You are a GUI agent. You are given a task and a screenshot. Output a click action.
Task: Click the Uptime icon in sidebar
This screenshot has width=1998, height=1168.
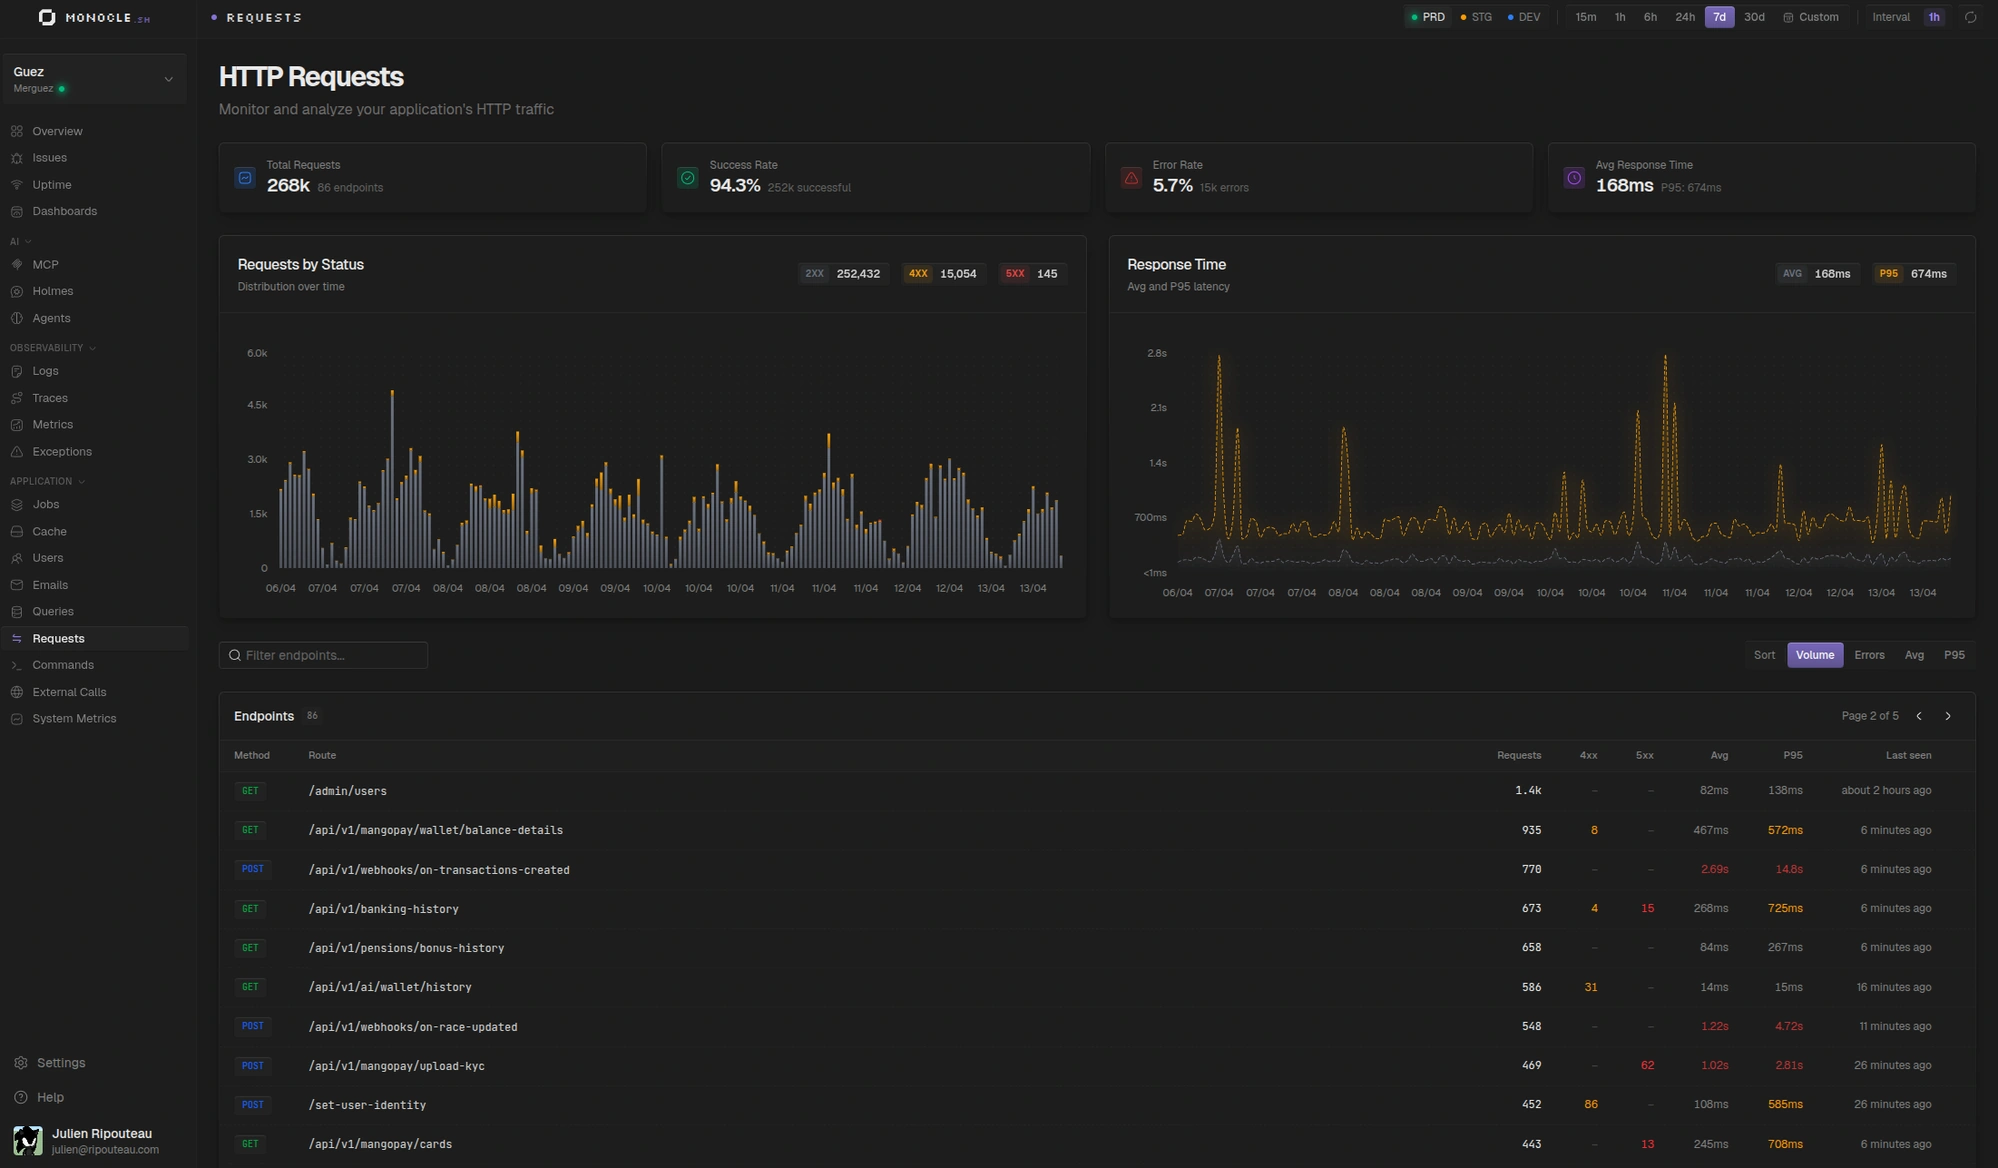pos(17,185)
